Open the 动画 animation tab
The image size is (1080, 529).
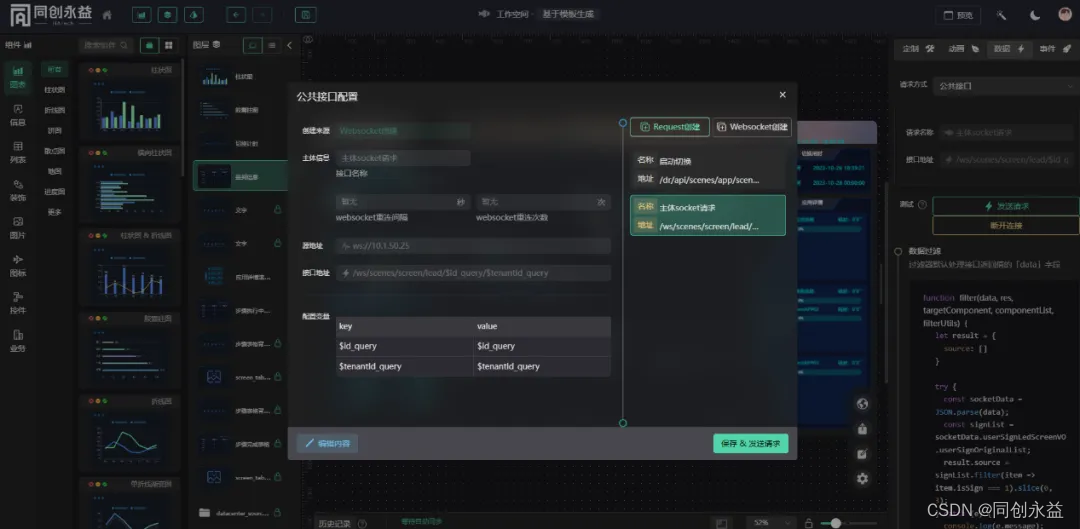(964, 49)
